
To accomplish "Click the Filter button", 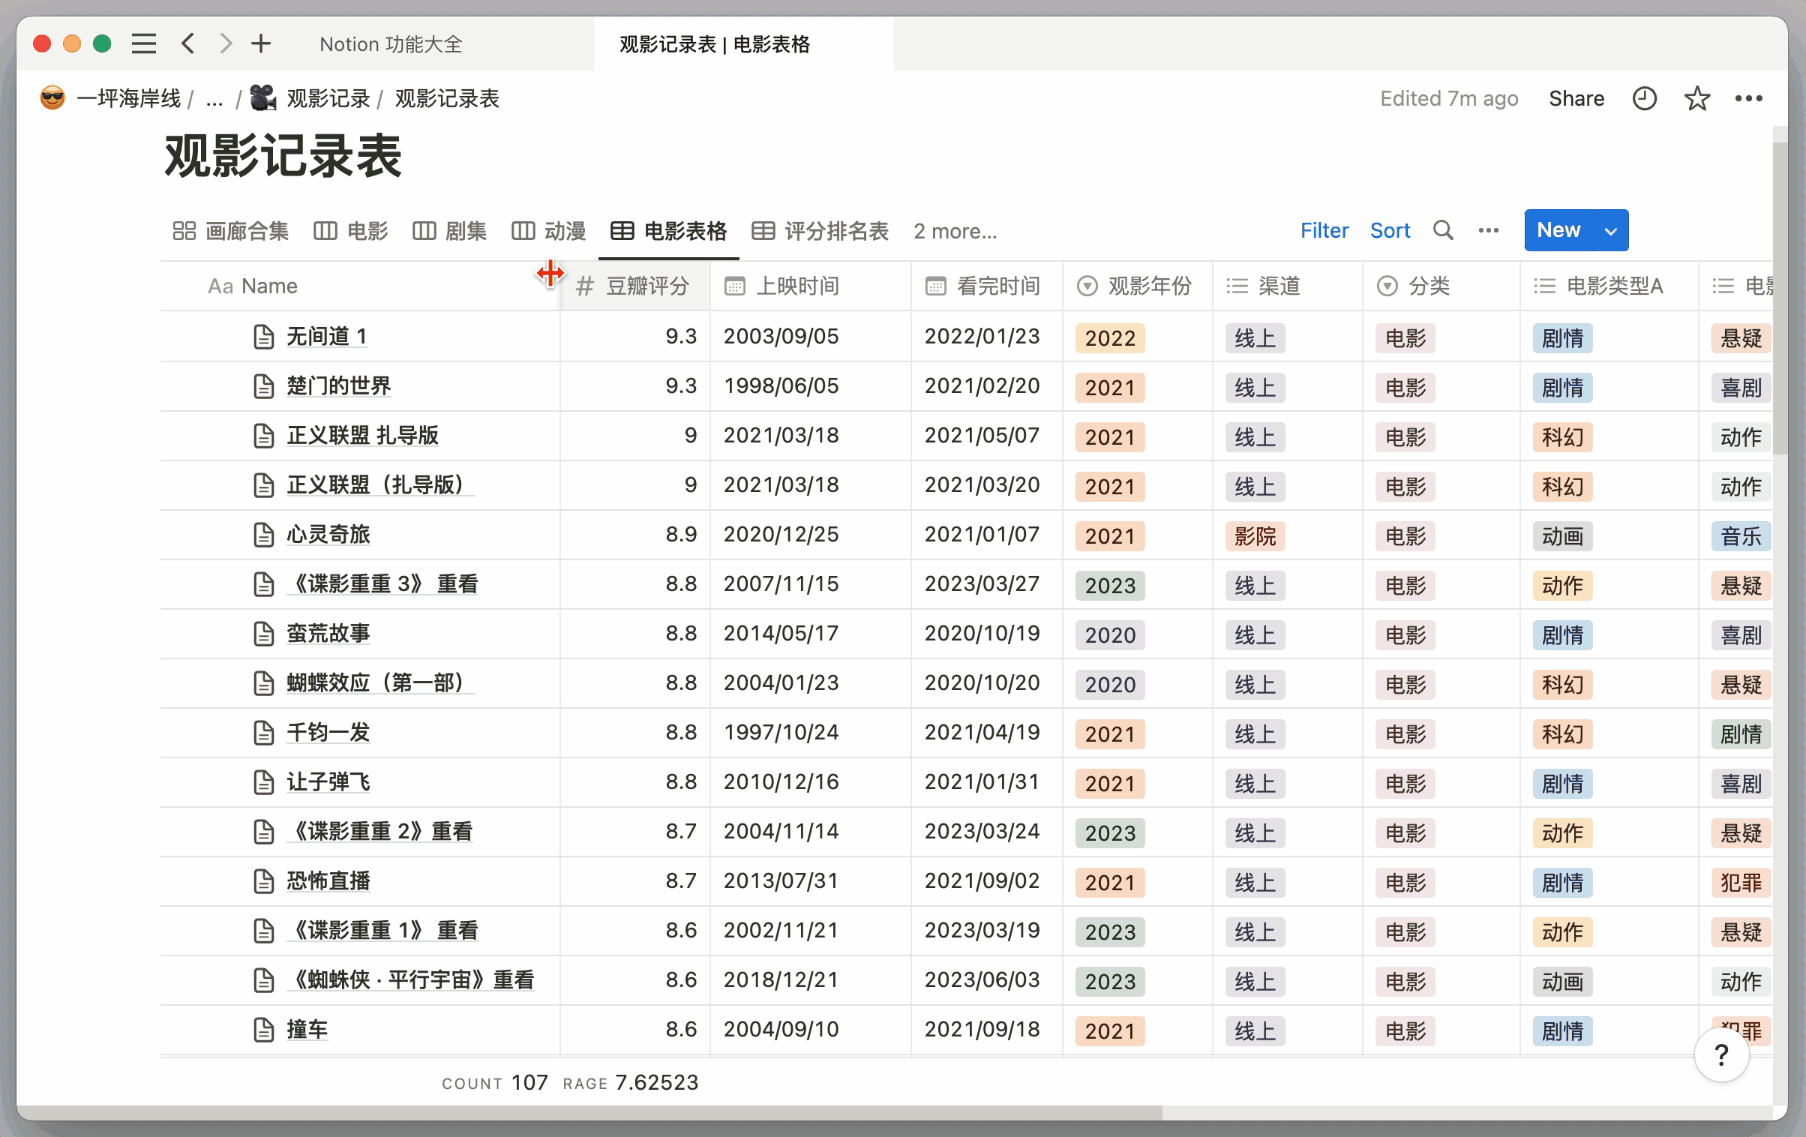I will coord(1324,230).
